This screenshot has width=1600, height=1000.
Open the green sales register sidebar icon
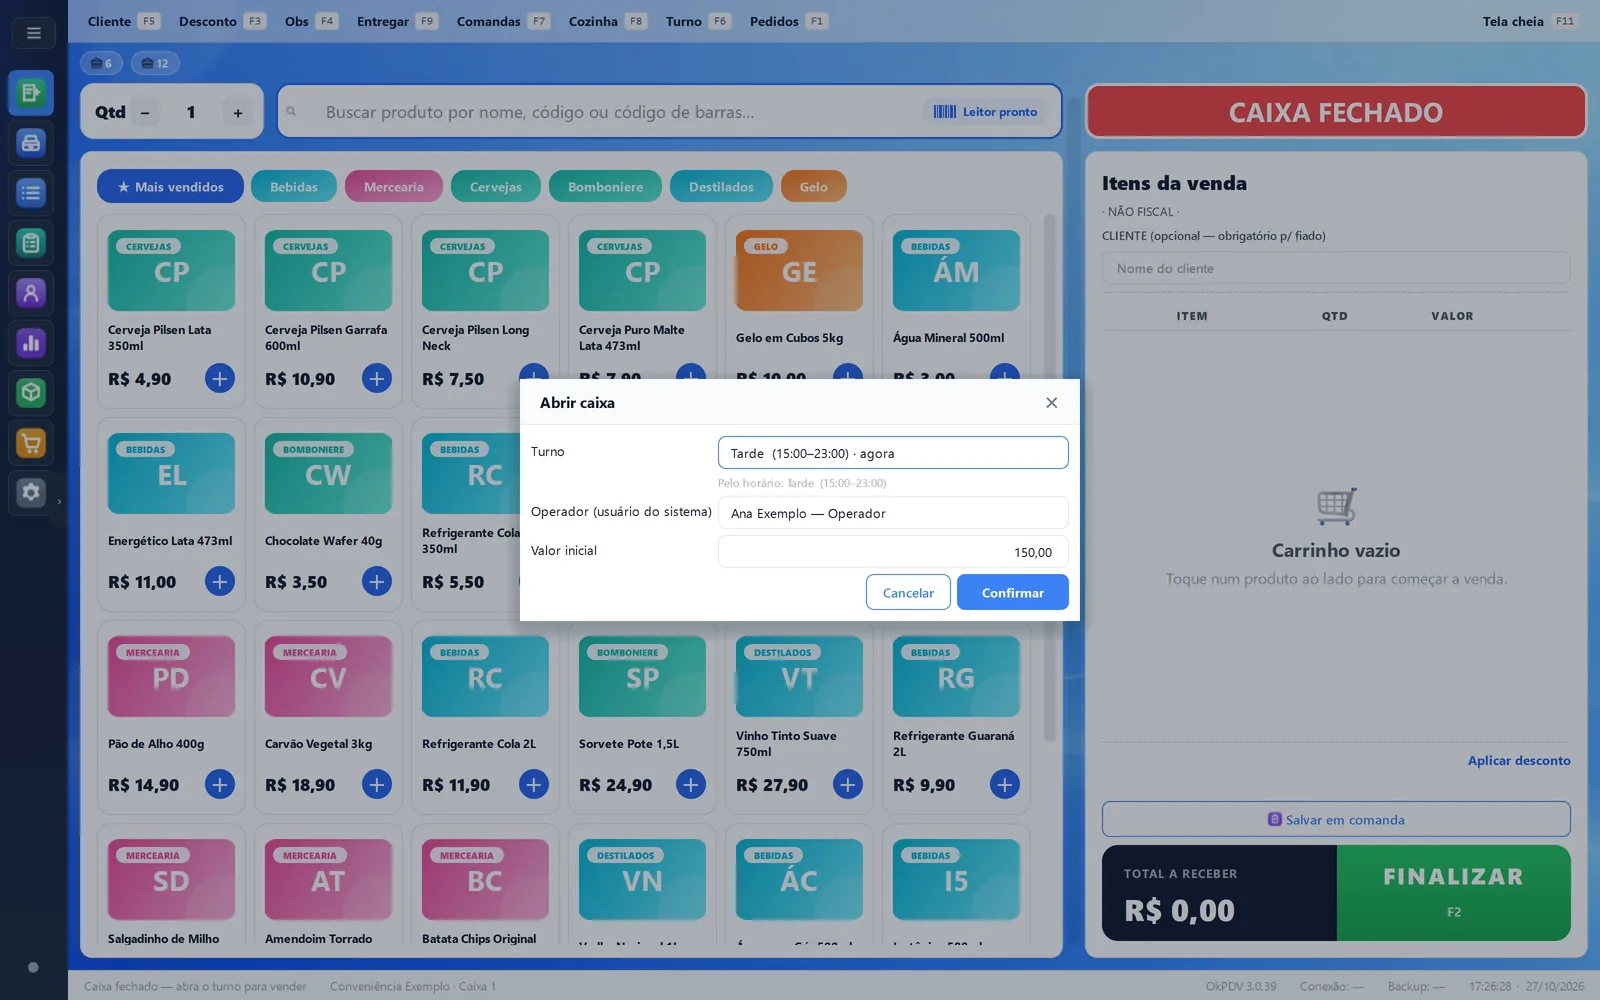point(31,93)
